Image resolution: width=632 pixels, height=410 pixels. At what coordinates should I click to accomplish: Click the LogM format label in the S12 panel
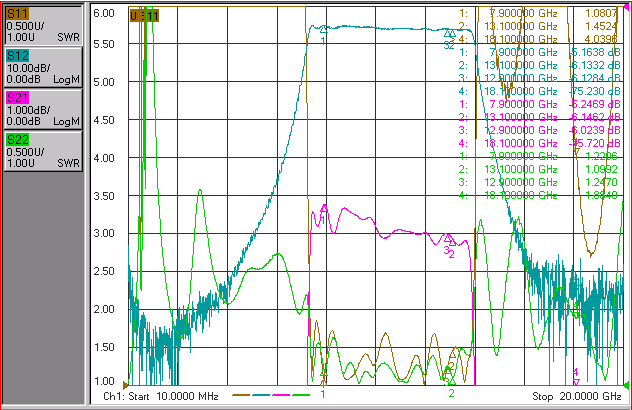tap(67, 79)
